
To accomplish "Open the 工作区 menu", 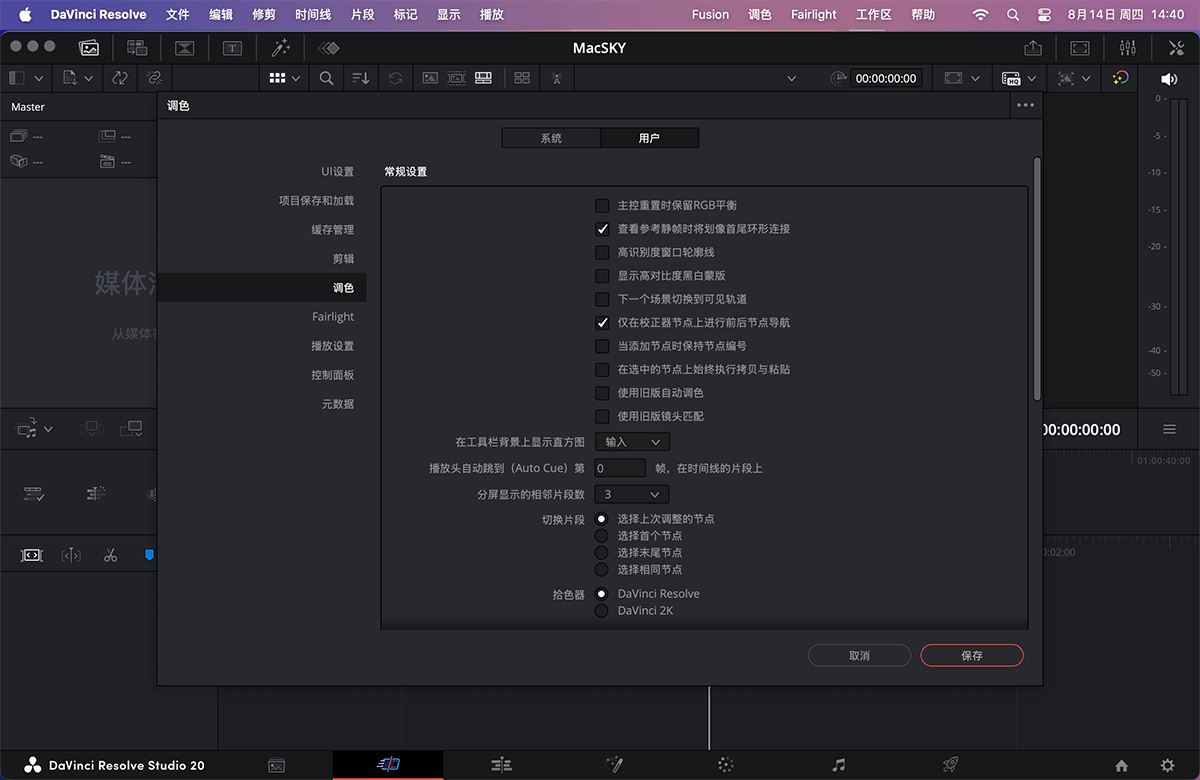I will point(873,15).
